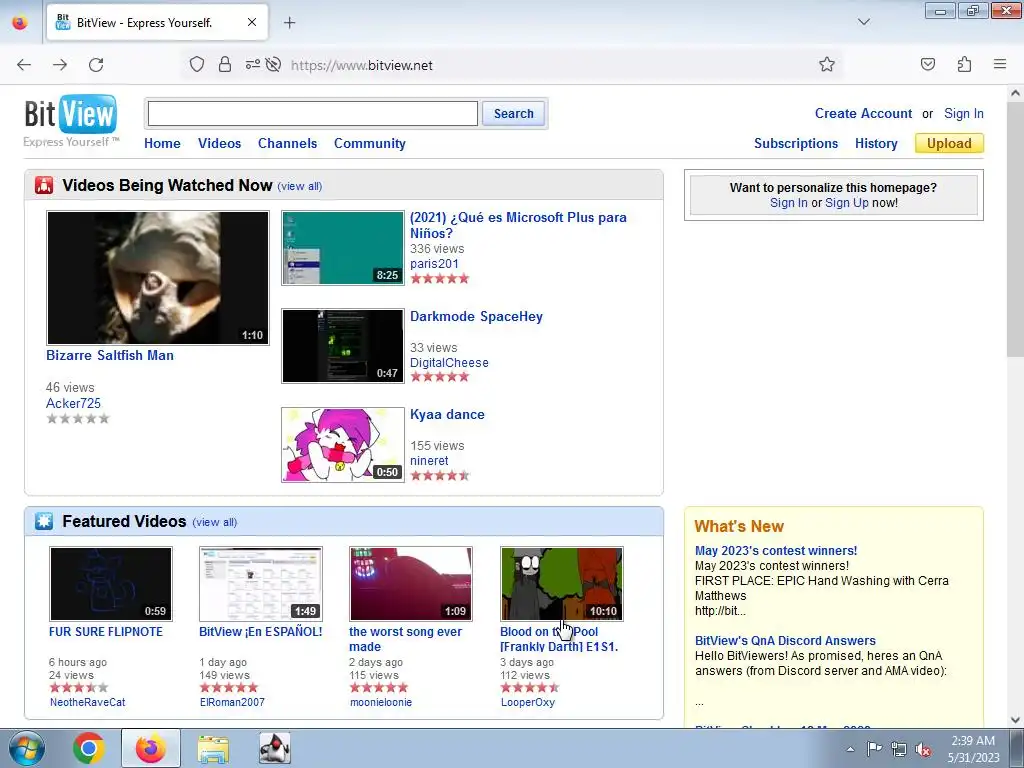
Task: Click the Create Account link
Action: pos(863,113)
